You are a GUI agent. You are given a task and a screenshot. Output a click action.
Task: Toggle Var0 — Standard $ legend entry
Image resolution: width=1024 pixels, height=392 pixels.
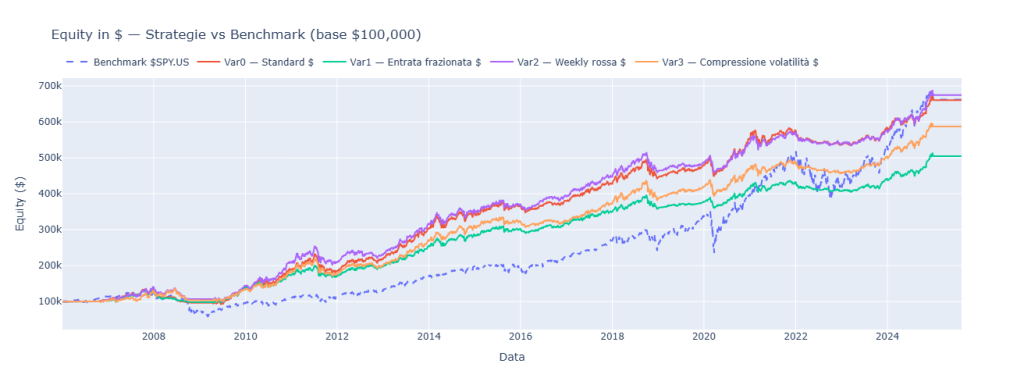pos(255,63)
